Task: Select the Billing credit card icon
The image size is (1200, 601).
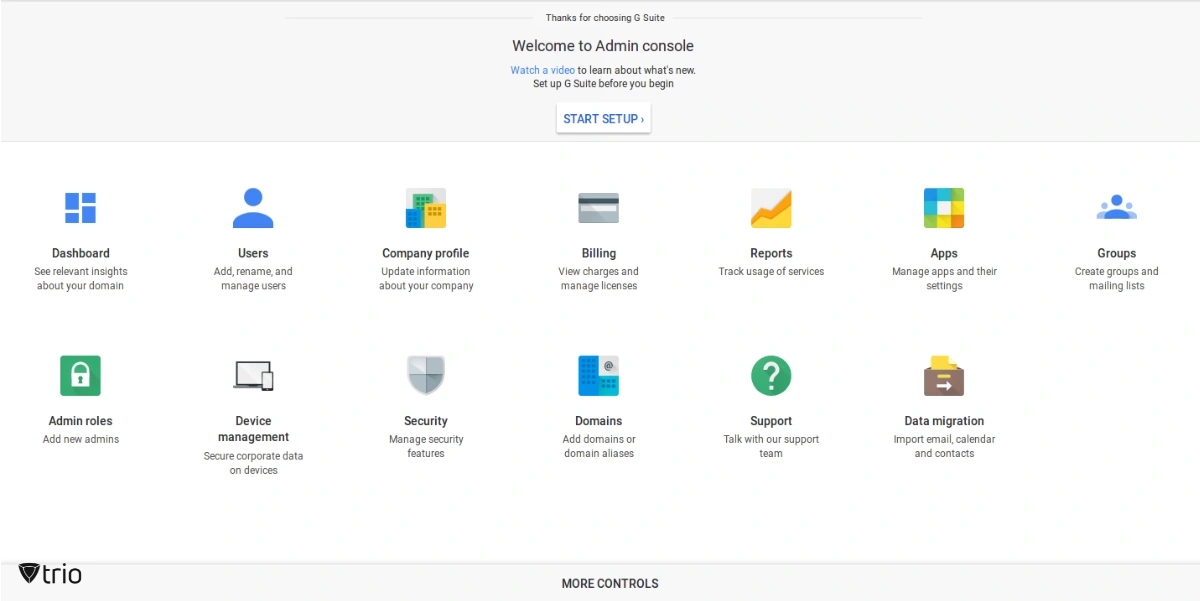Action: pyautogui.click(x=599, y=208)
